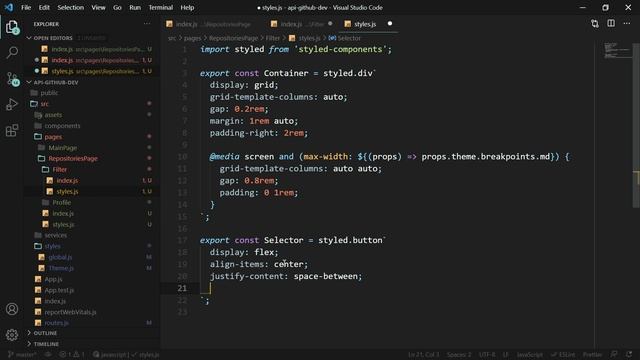Screen dimensions: 640x360
Task: Switch to the first index.js tab
Action: [x=211, y=24]
